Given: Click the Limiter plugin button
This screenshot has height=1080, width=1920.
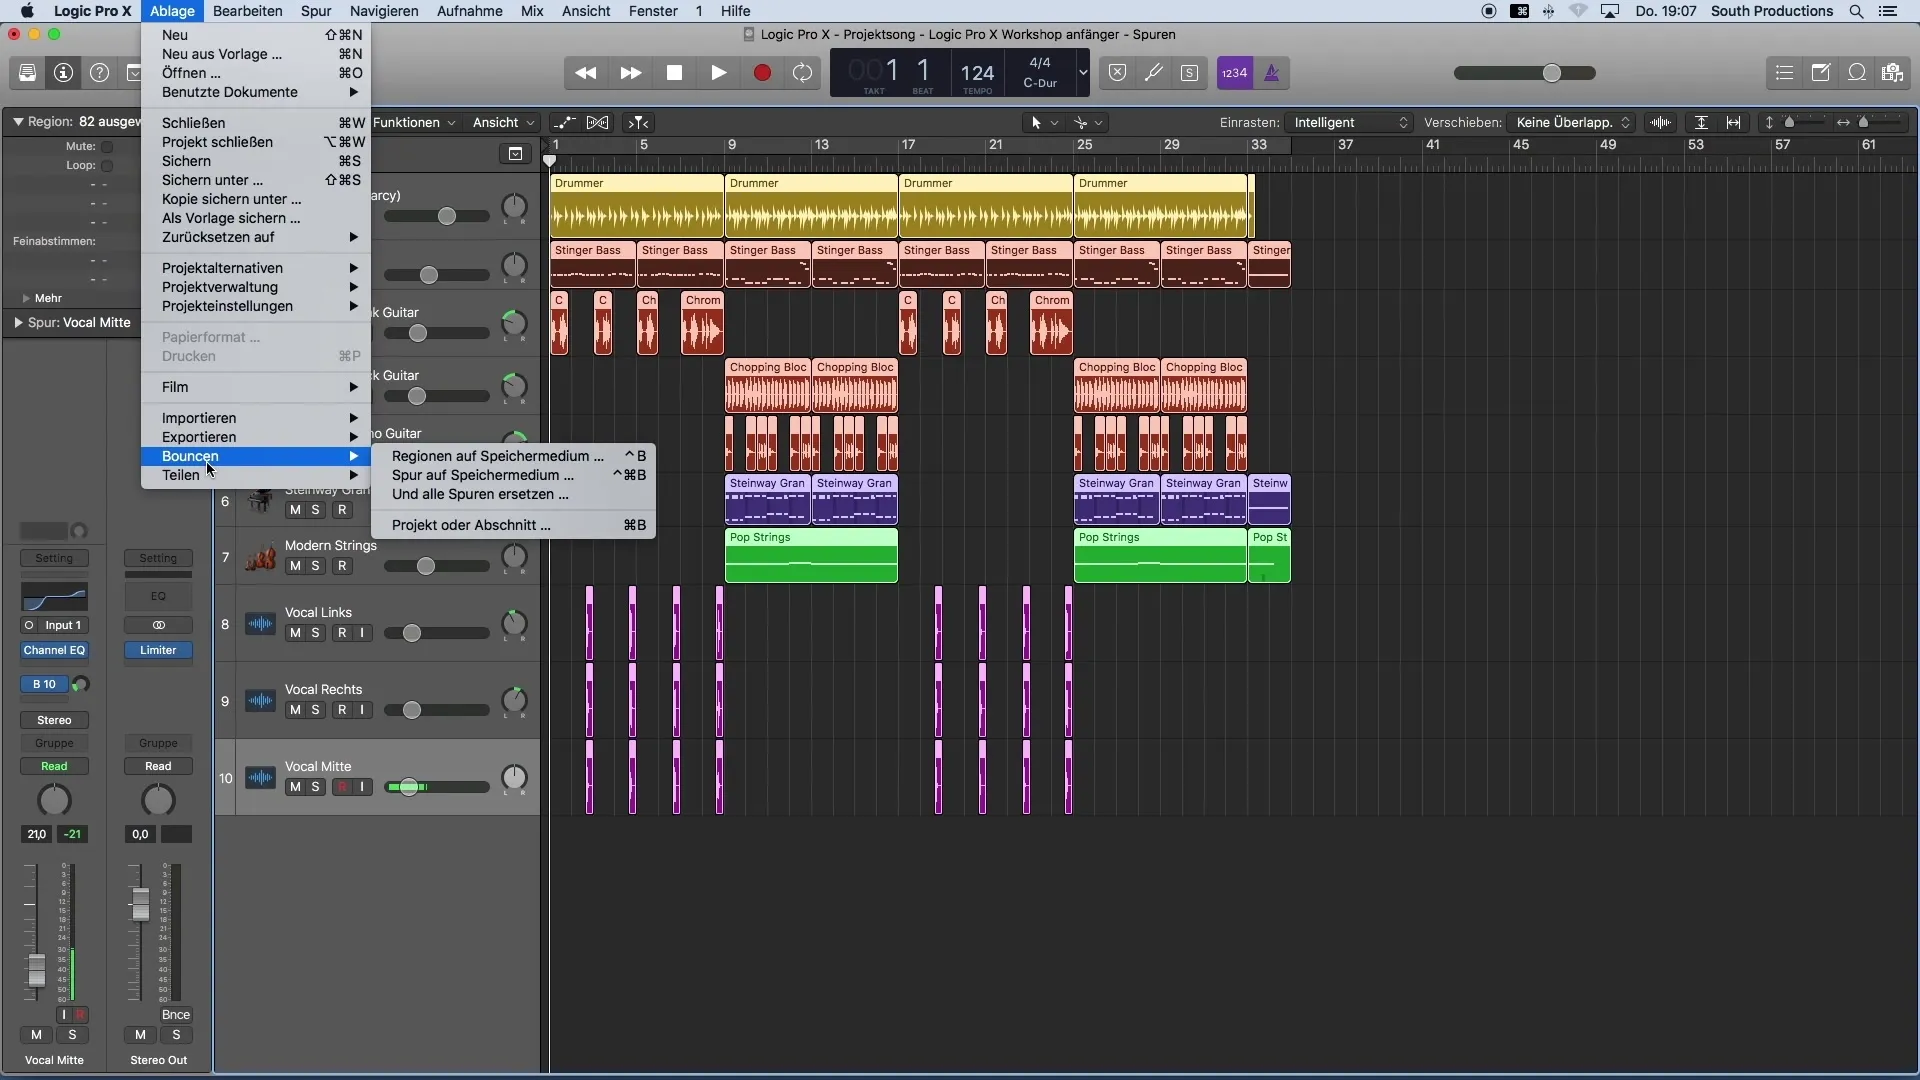Looking at the screenshot, I should point(158,650).
